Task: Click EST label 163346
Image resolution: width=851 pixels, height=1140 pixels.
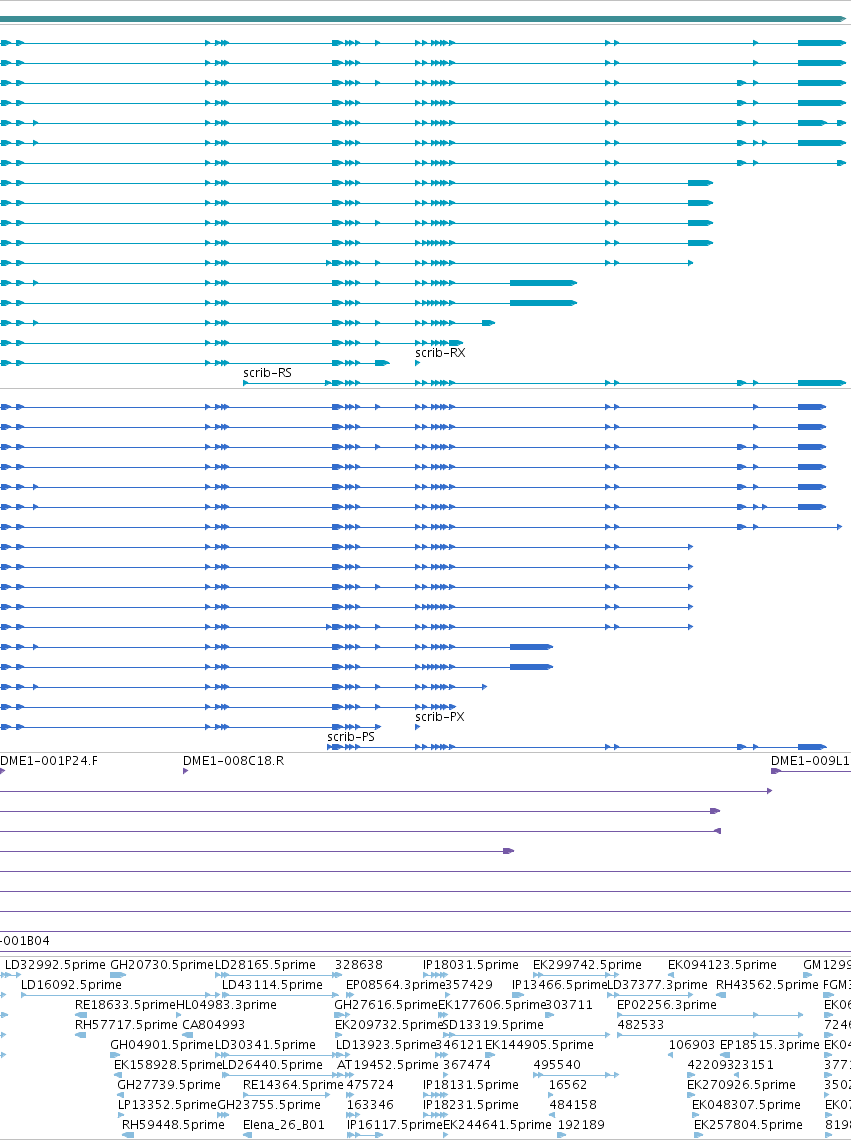Action: (369, 1104)
